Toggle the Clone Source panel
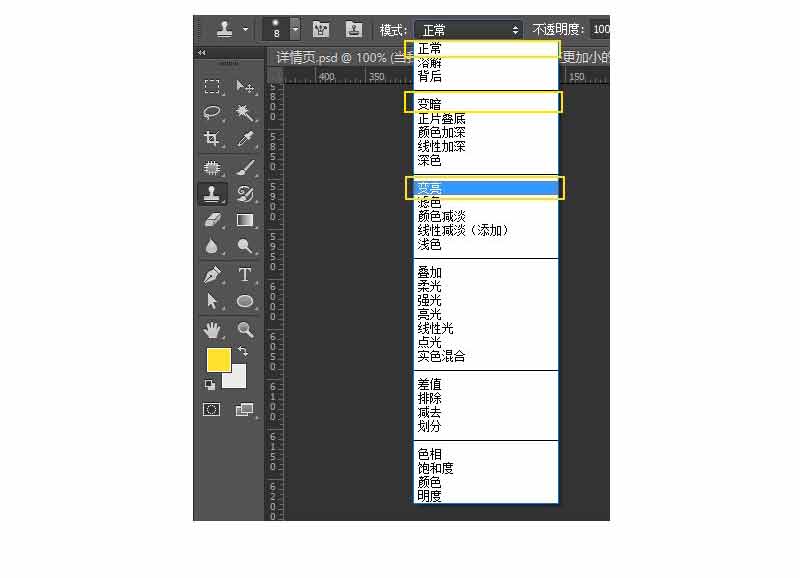Image resolution: width=800 pixels, height=578 pixels. (354, 30)
